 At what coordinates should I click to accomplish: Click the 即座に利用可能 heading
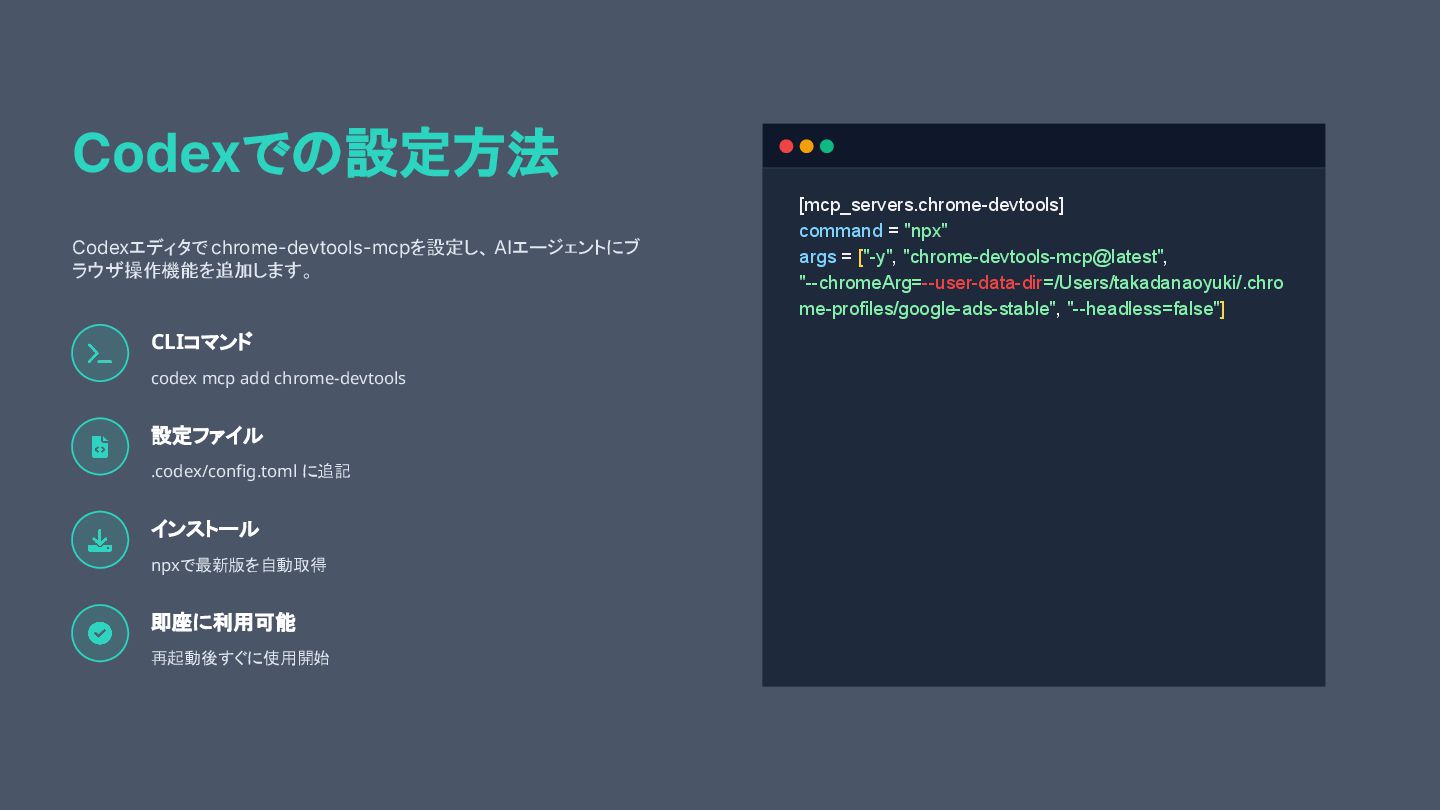(x=223, y=622)
